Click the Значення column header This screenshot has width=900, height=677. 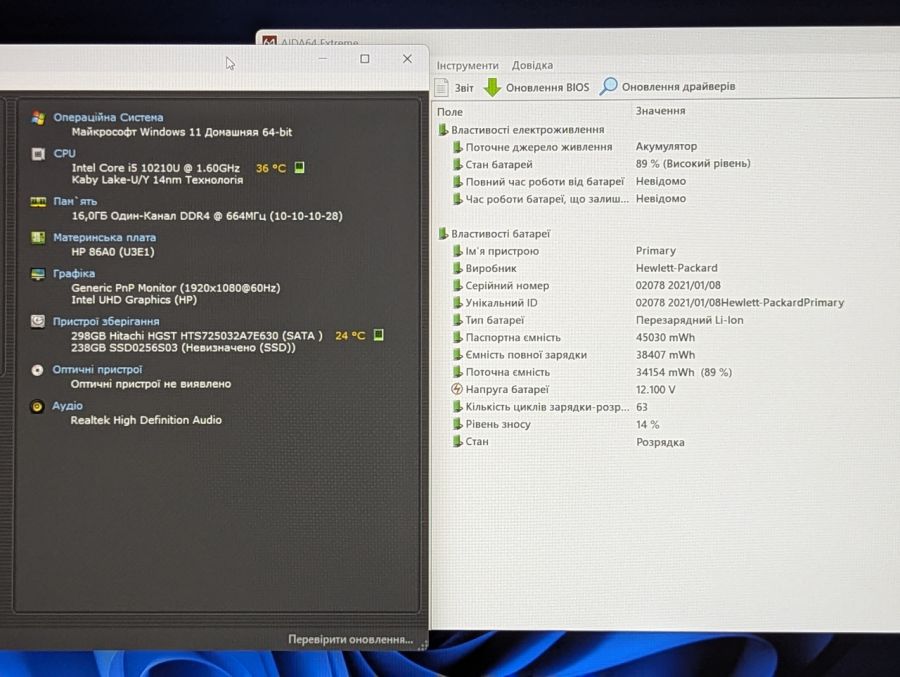(660, 110)
